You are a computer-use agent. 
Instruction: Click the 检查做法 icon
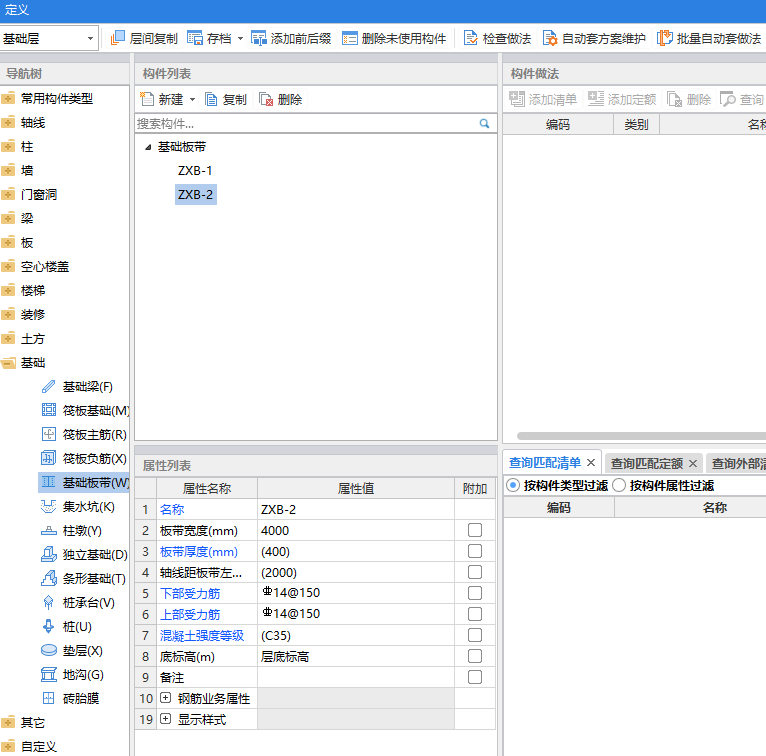click(470, 38)
